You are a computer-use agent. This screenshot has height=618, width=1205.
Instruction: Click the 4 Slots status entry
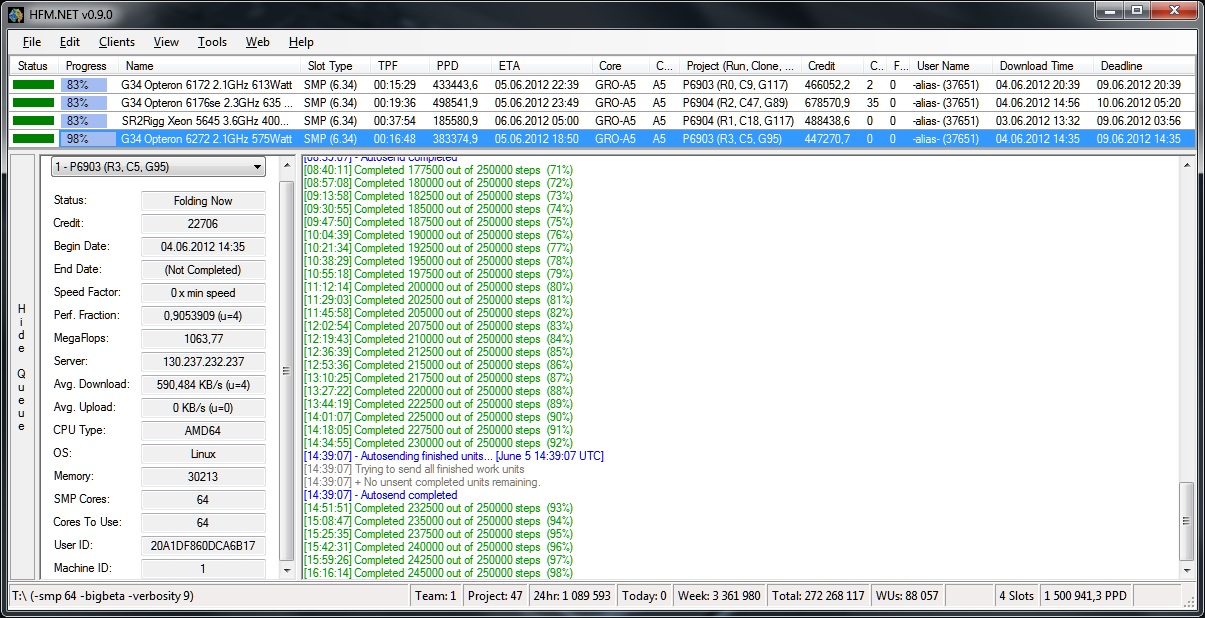[1016, 596]
